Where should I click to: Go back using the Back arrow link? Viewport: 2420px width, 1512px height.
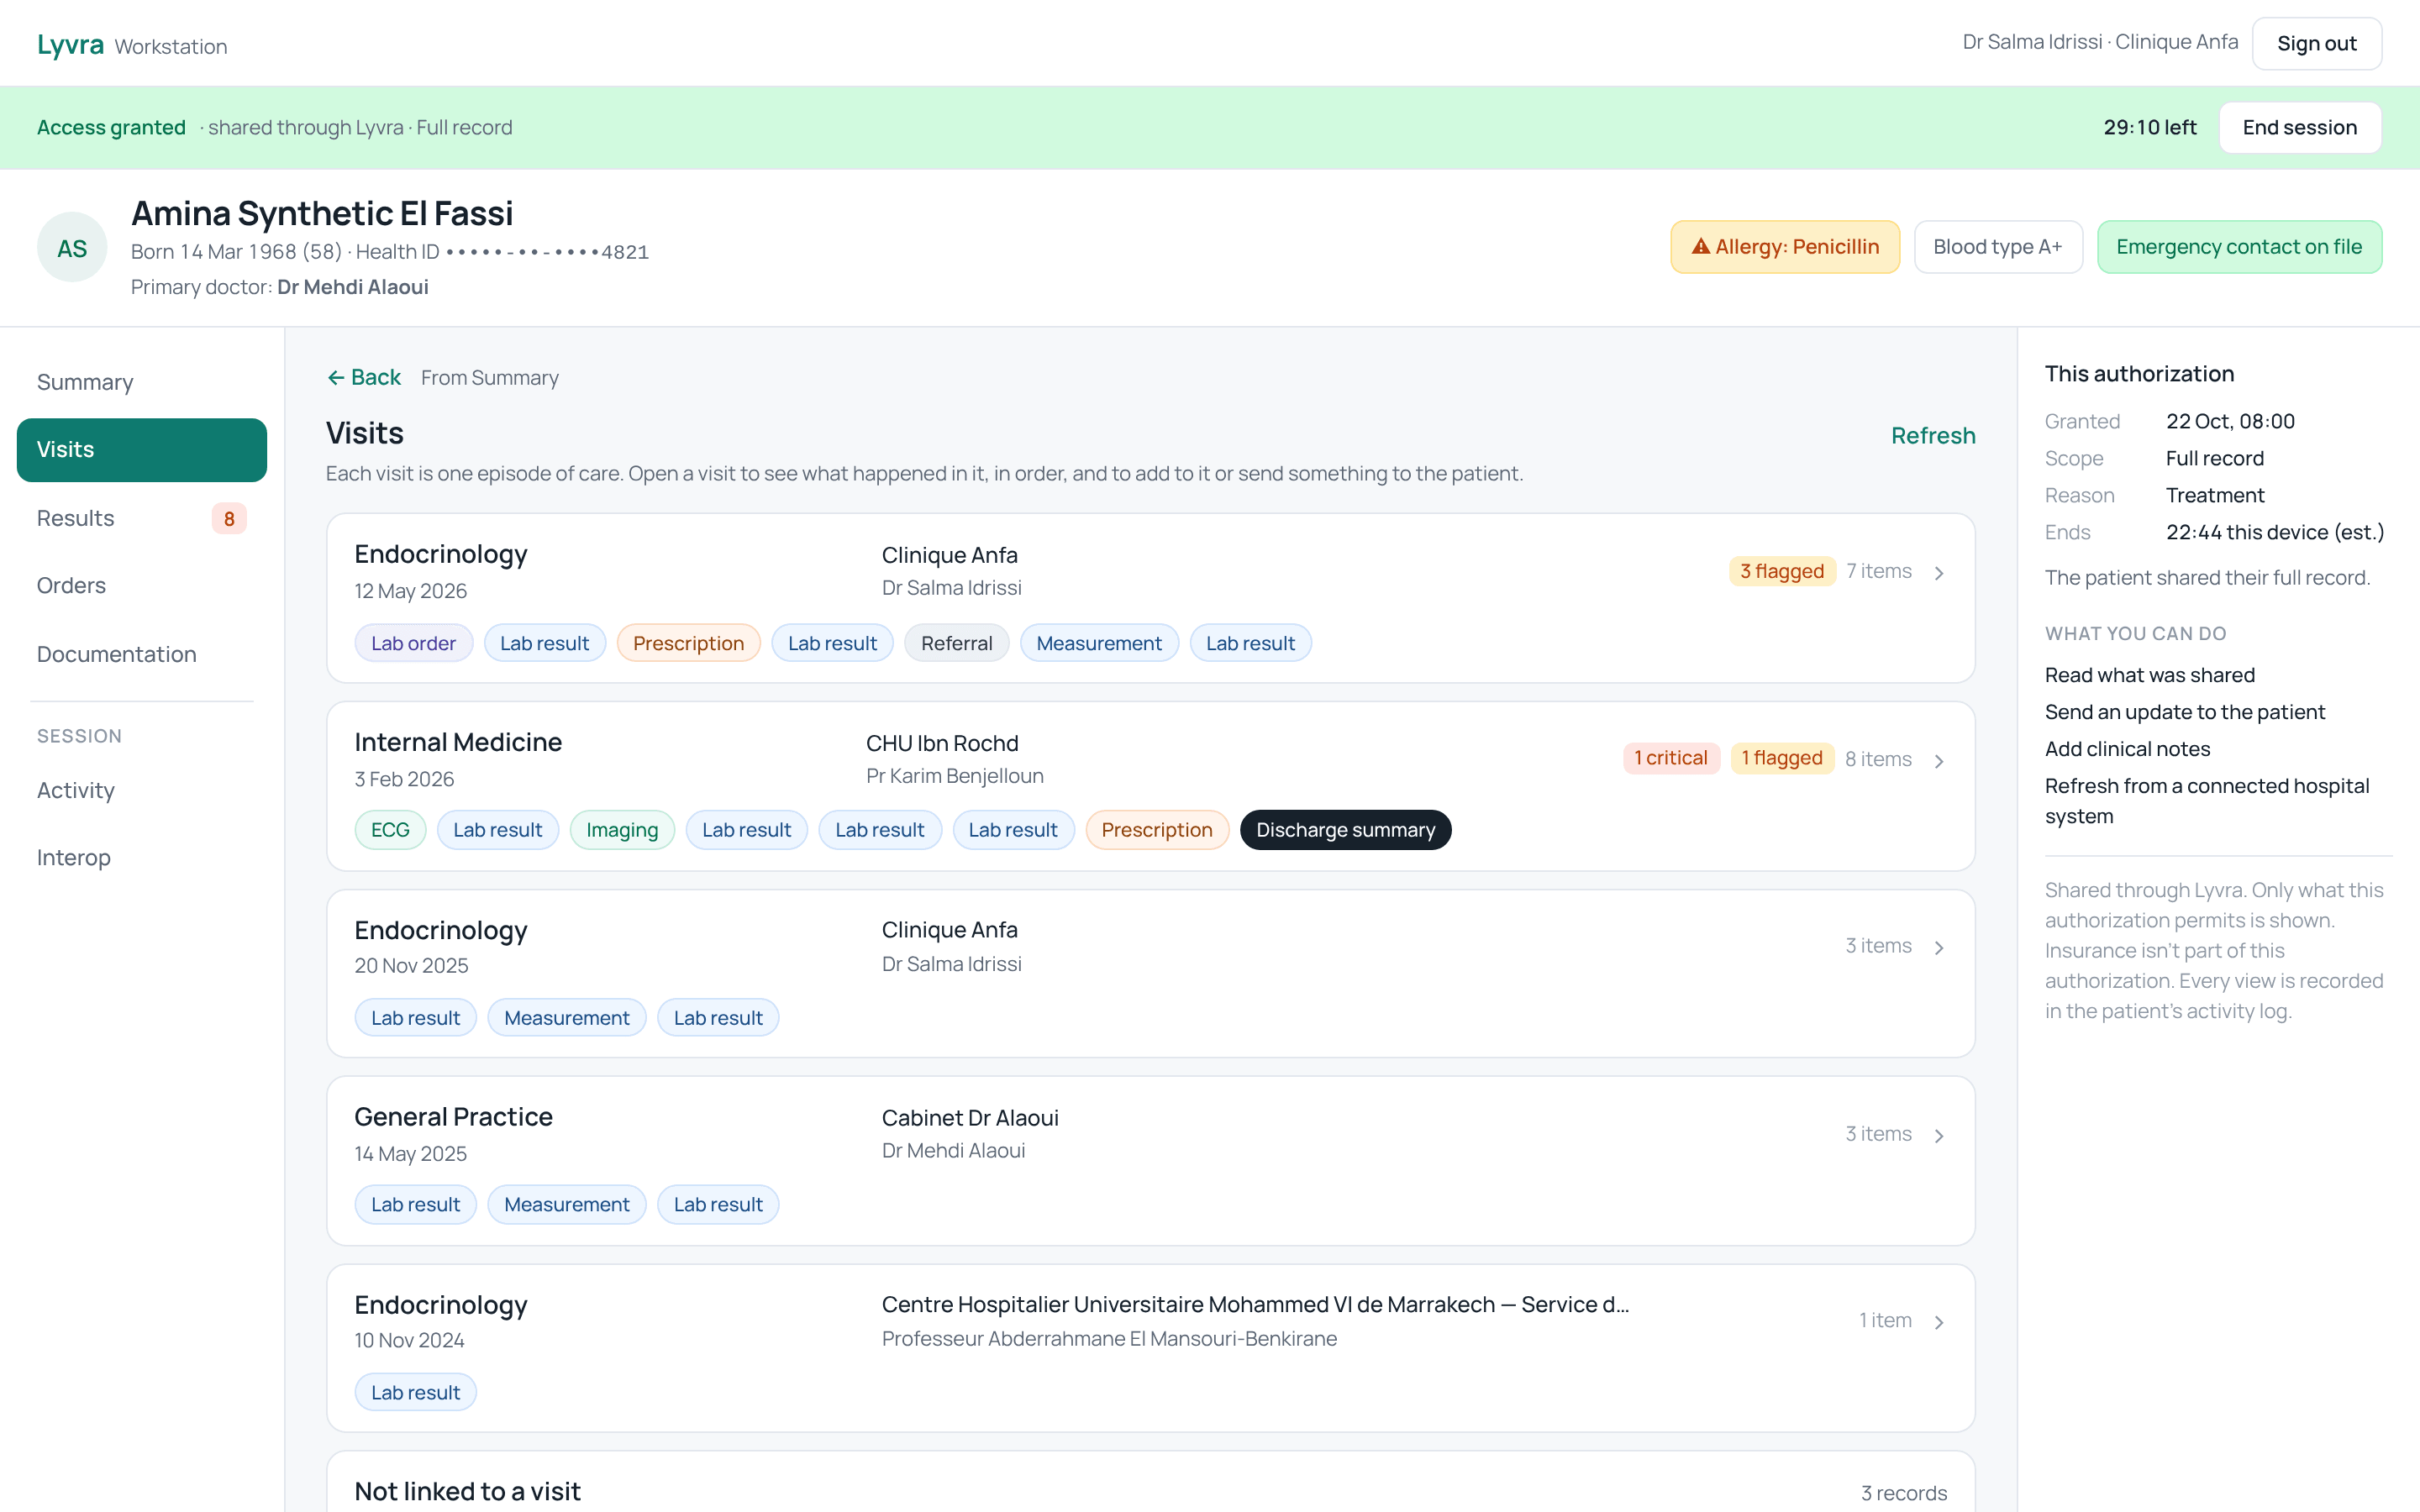pos(364,378)
